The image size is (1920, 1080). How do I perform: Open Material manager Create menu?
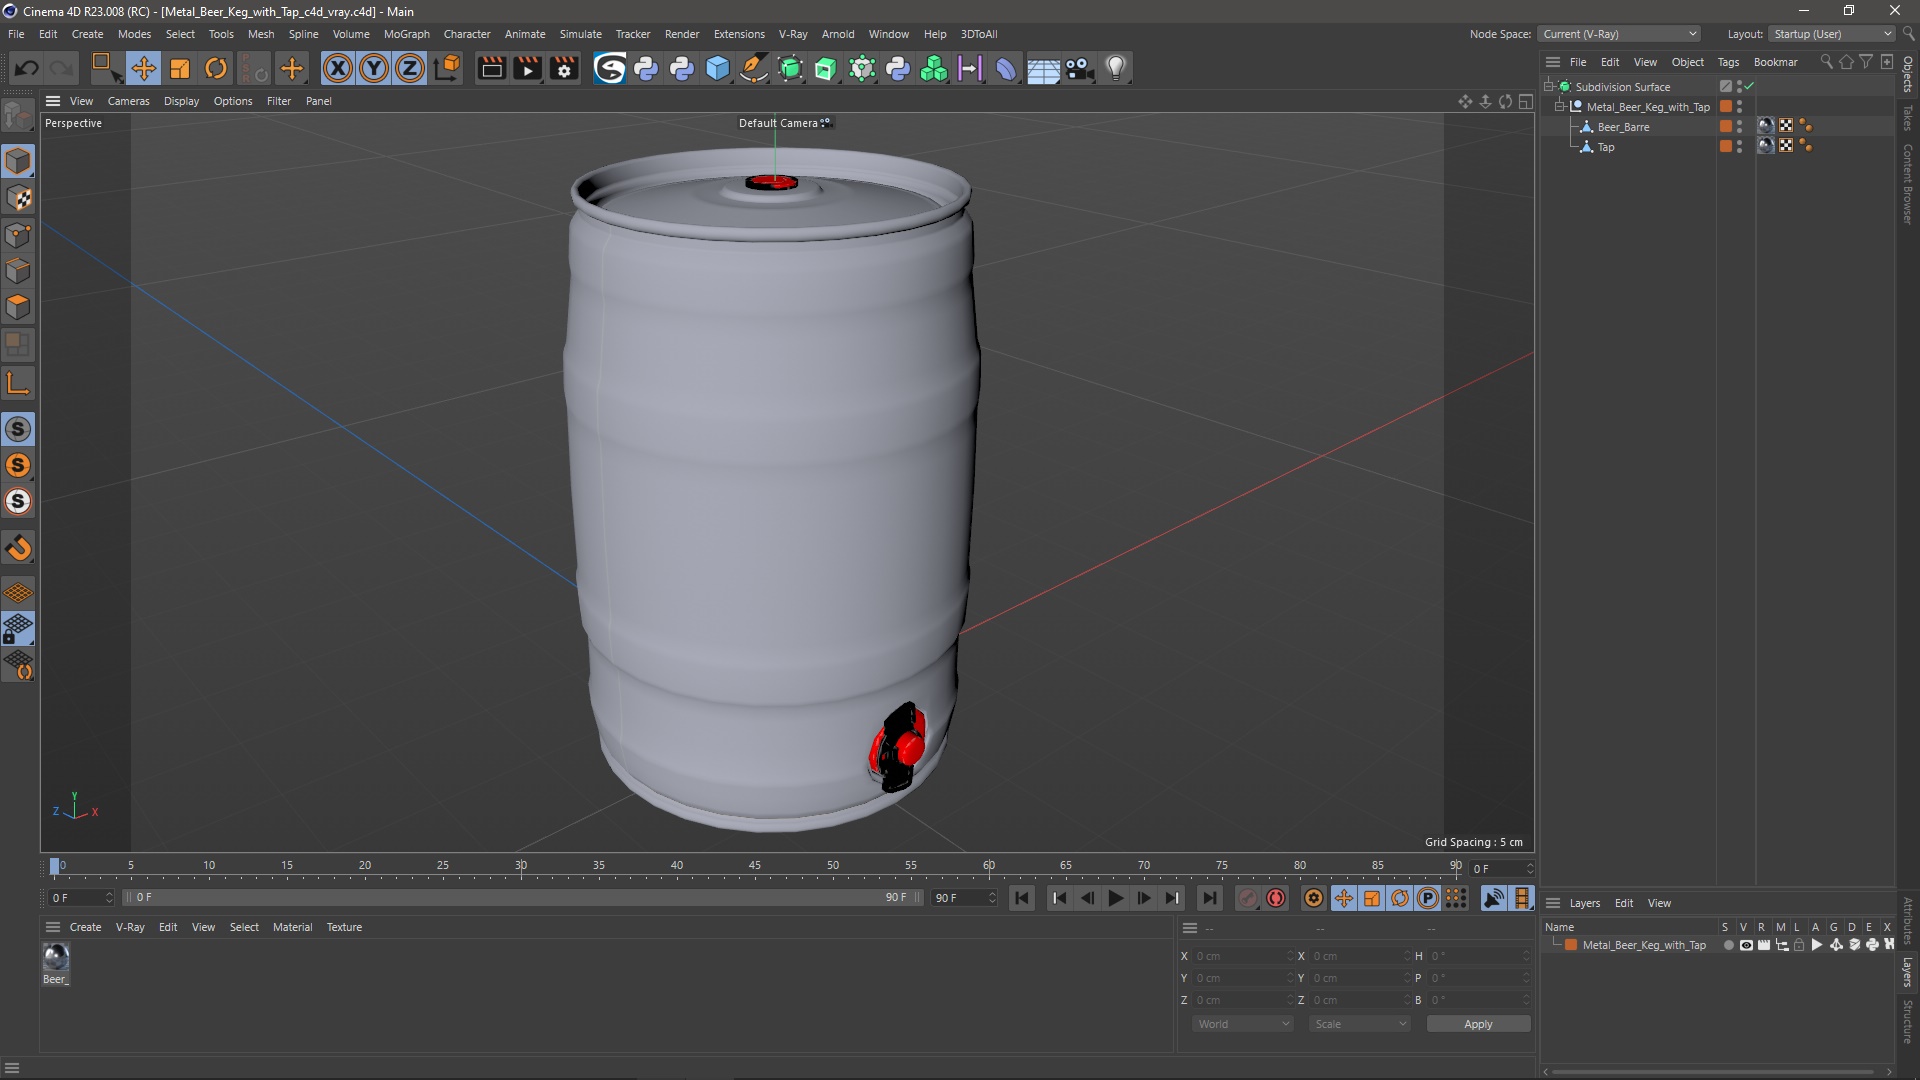(85, 927)
